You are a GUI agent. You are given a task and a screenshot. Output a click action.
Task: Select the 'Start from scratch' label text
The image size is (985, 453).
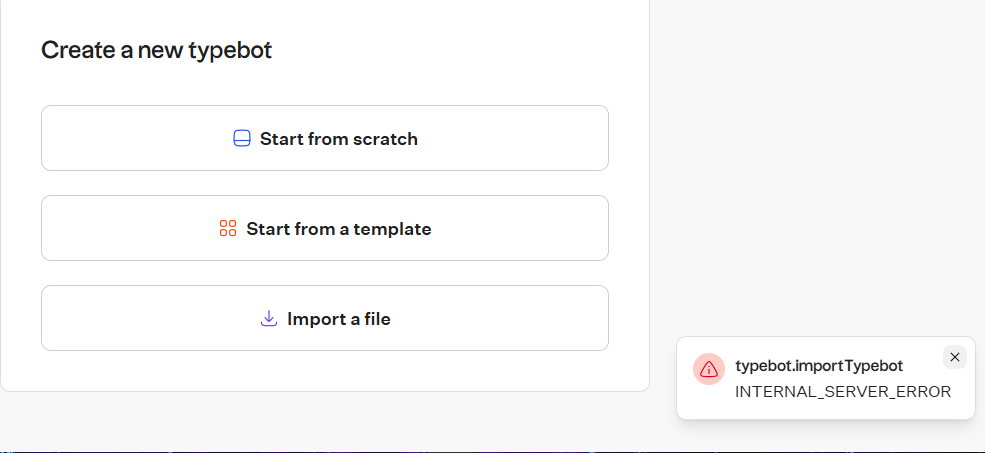[x=339, y=139]
